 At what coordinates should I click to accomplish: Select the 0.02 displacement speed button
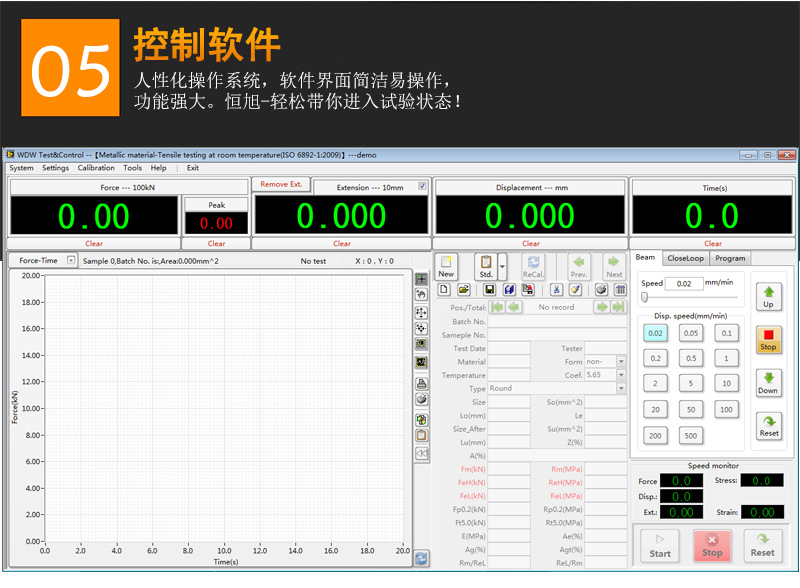[655, 333]
